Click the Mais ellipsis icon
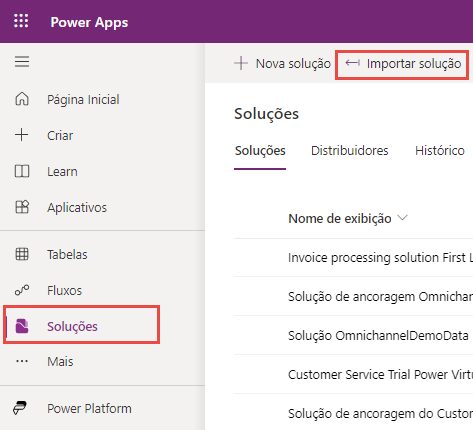473x430 pixels. (22, 361)
